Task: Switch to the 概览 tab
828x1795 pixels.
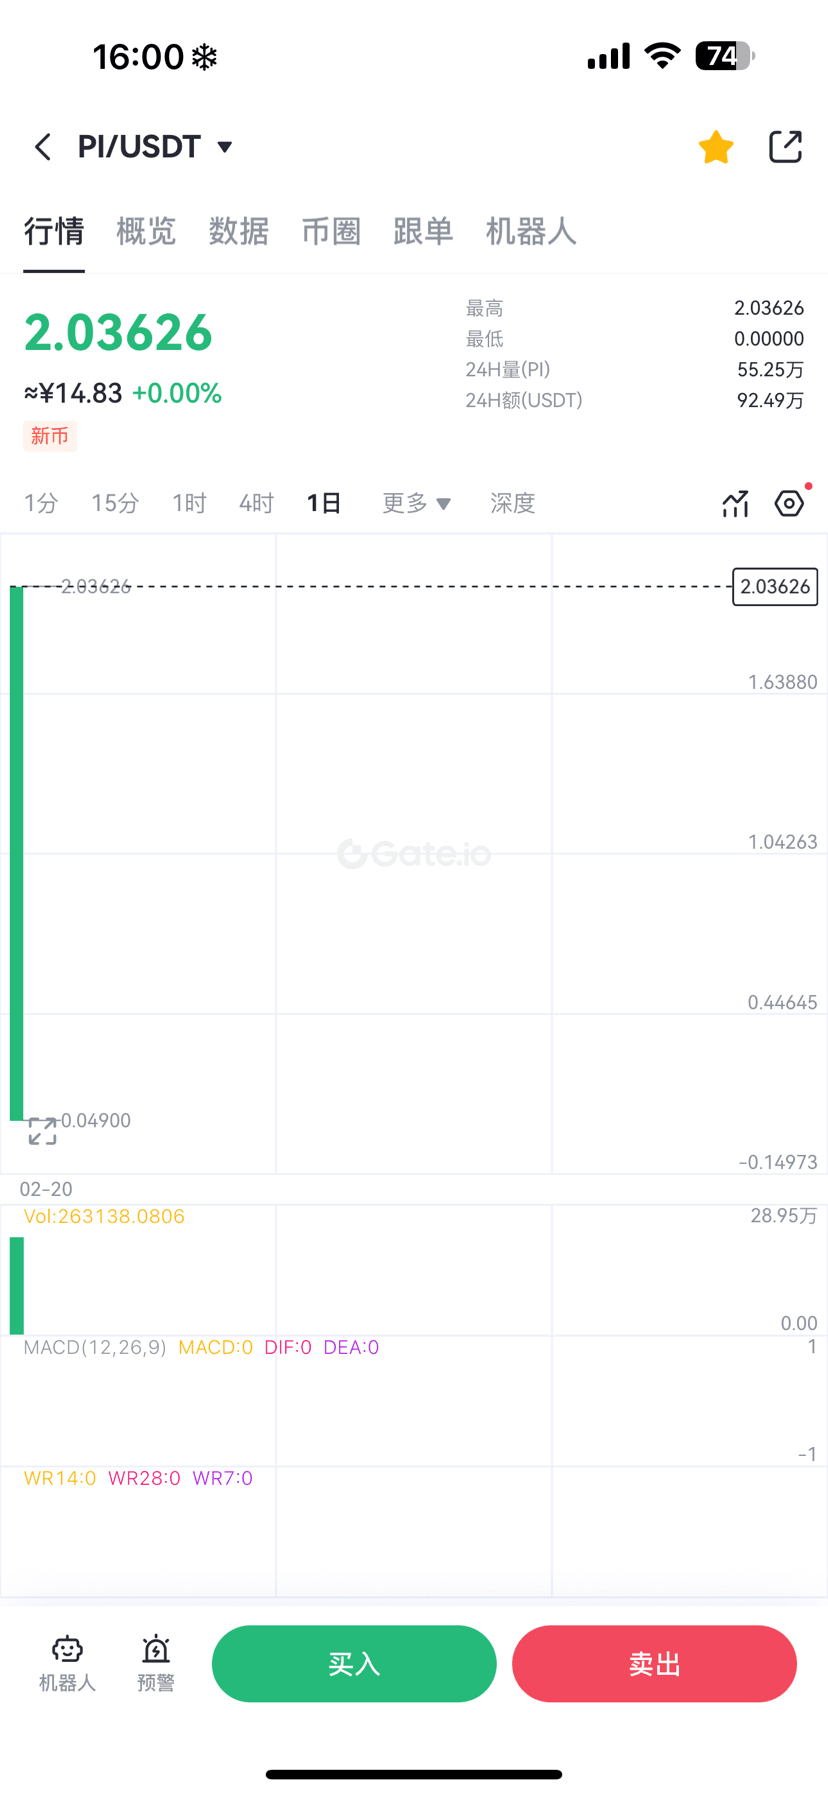Action: pos(146,232)
